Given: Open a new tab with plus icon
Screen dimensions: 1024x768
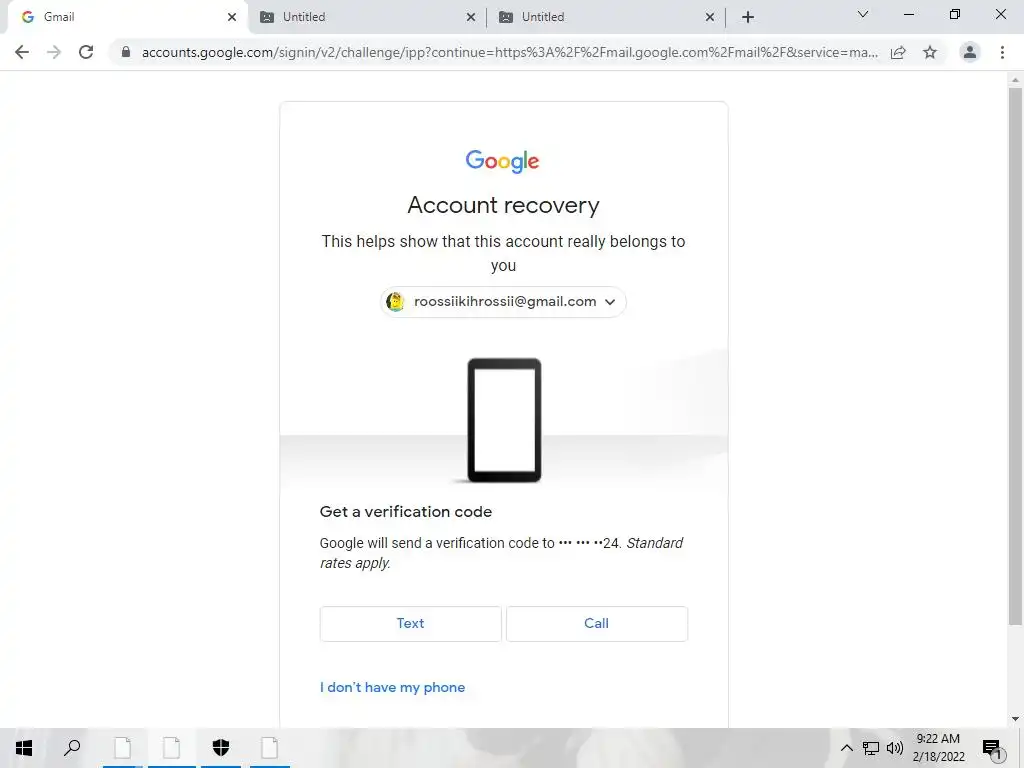Looking at the screenshot, I should tap(748, 17).
